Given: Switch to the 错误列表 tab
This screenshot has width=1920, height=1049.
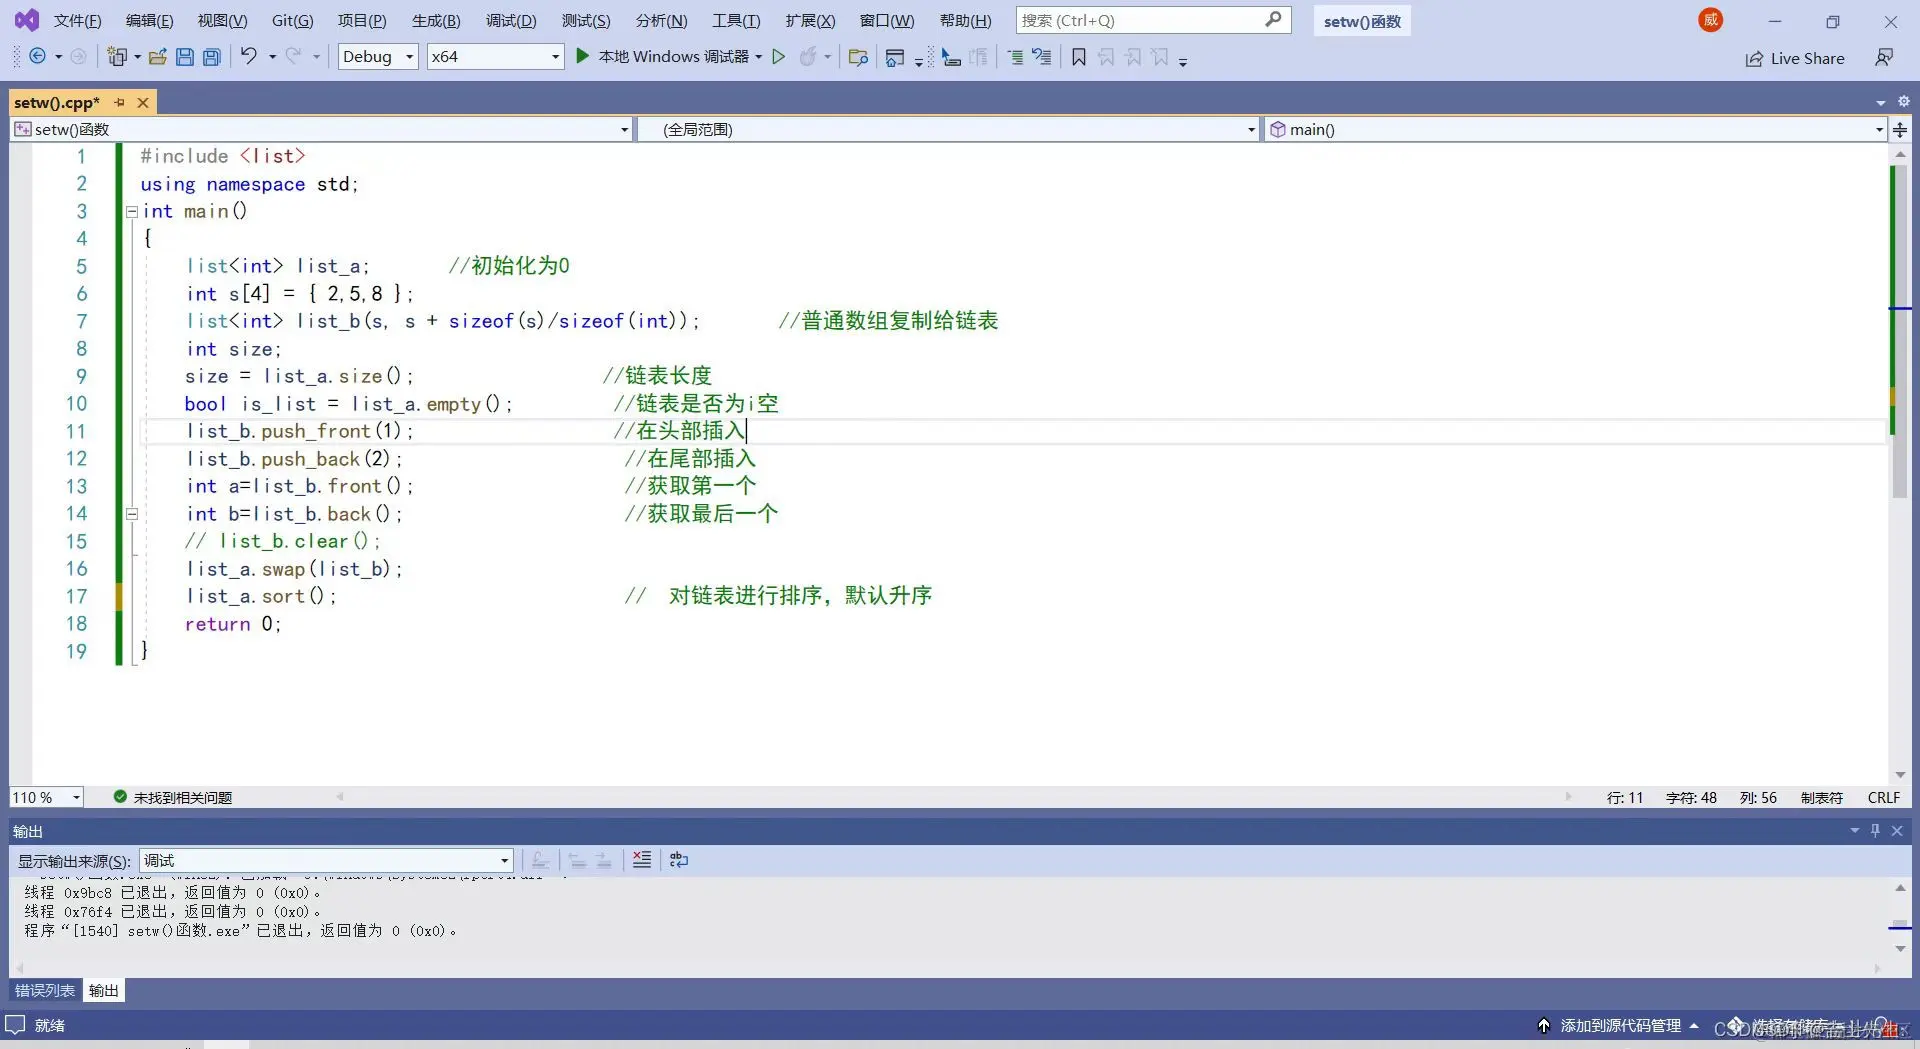Looking at the screenshot, I should tap(45, 990).
